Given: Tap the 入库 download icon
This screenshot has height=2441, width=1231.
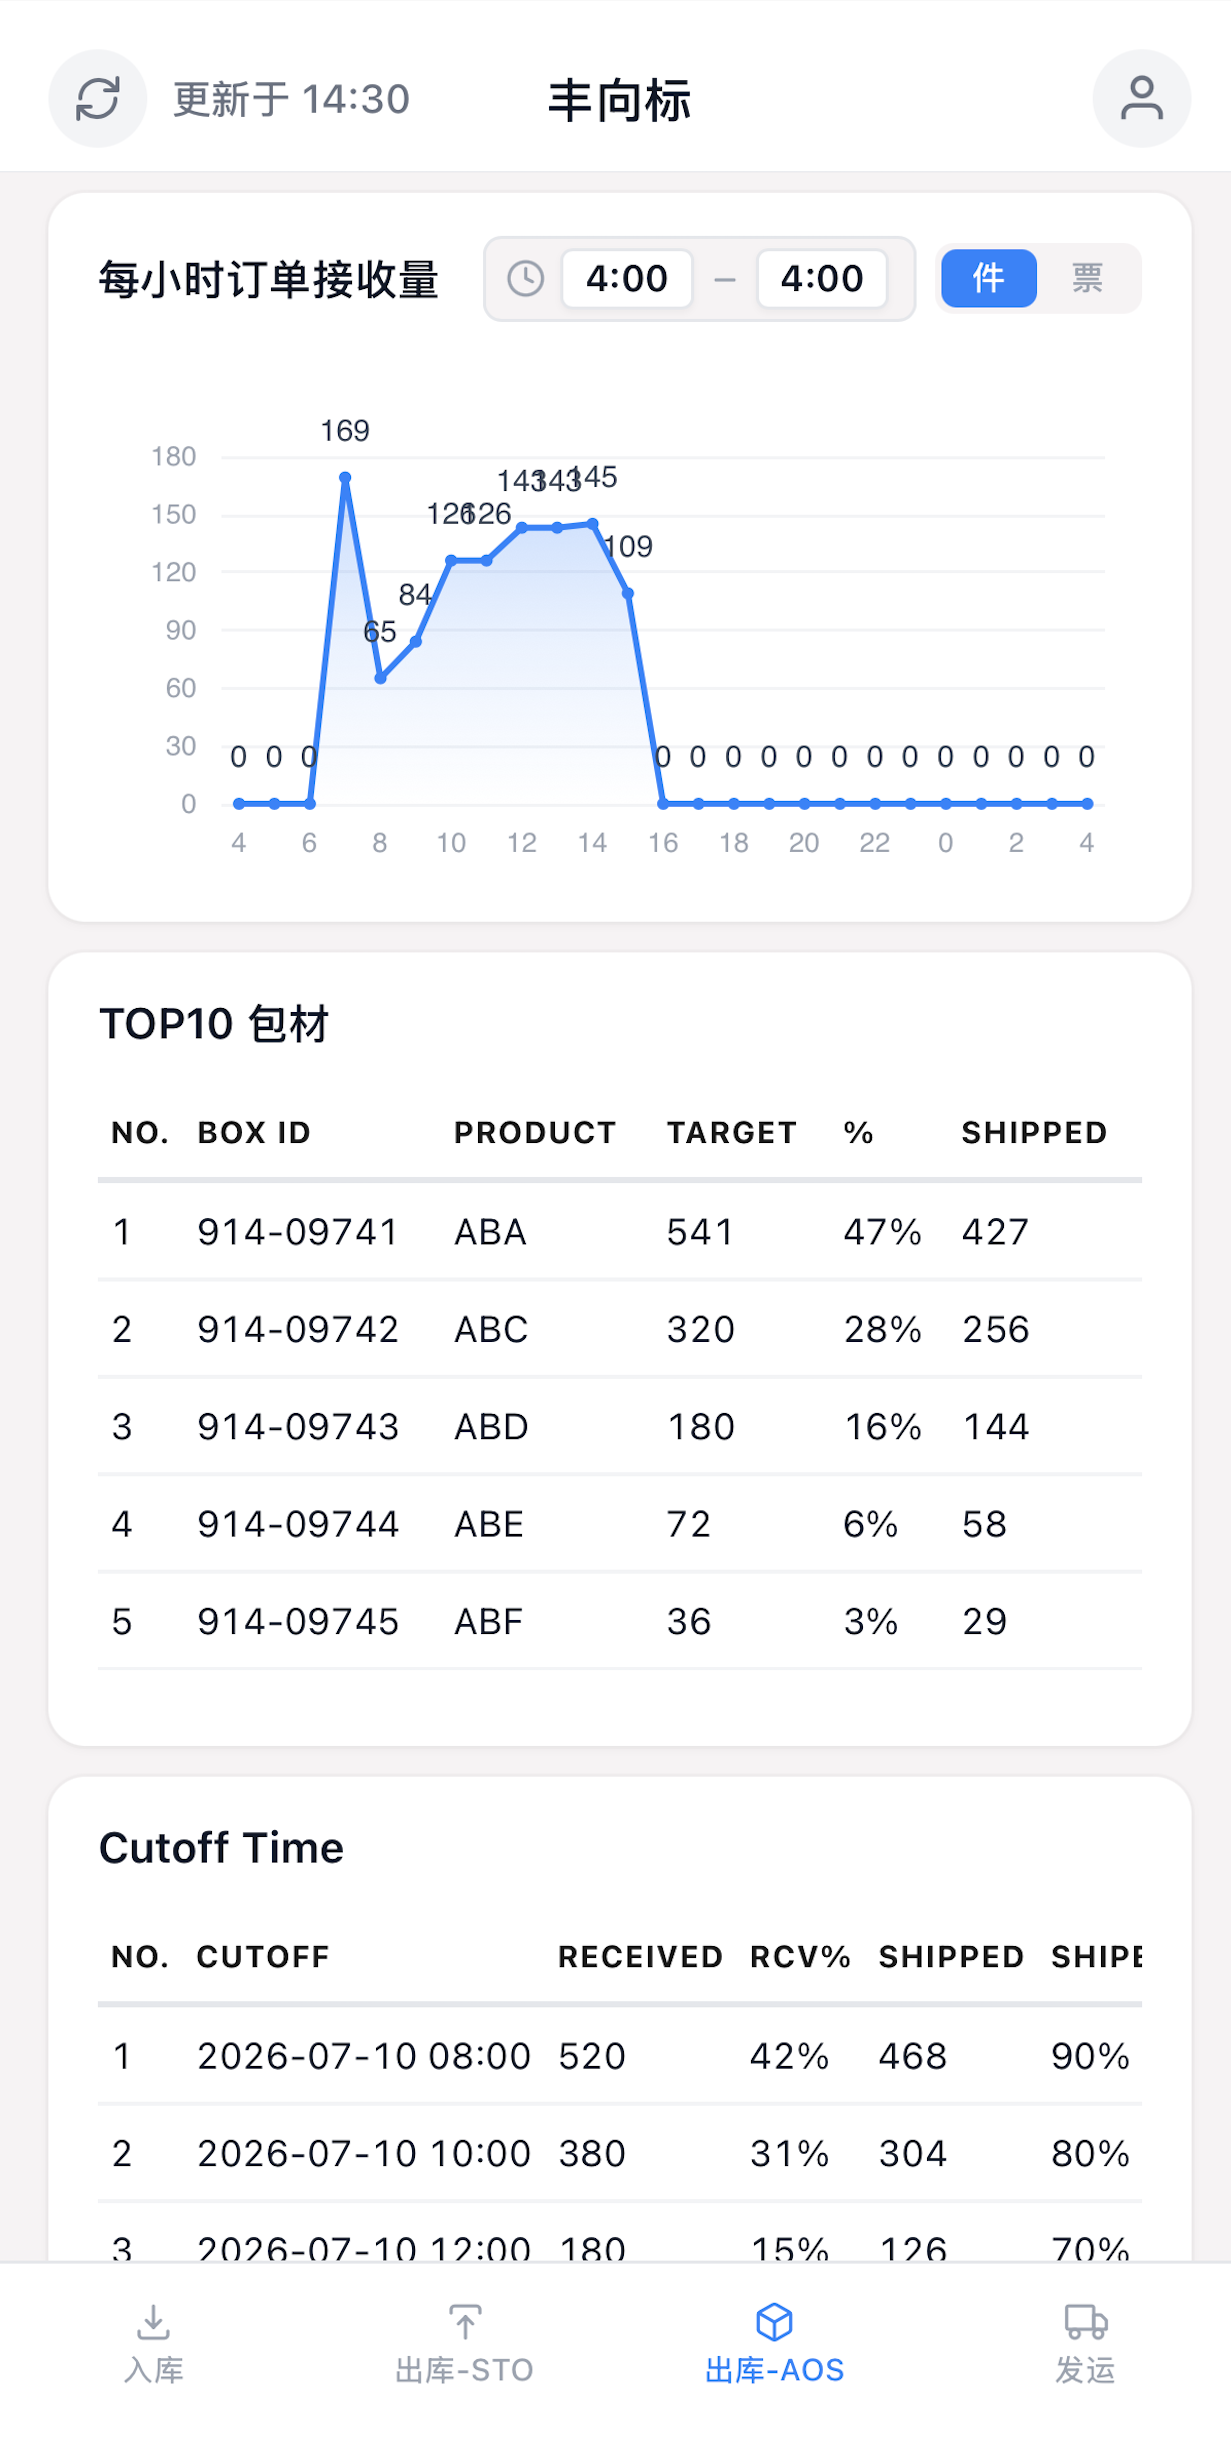Looking at the screenshot, I should 153,2322.
